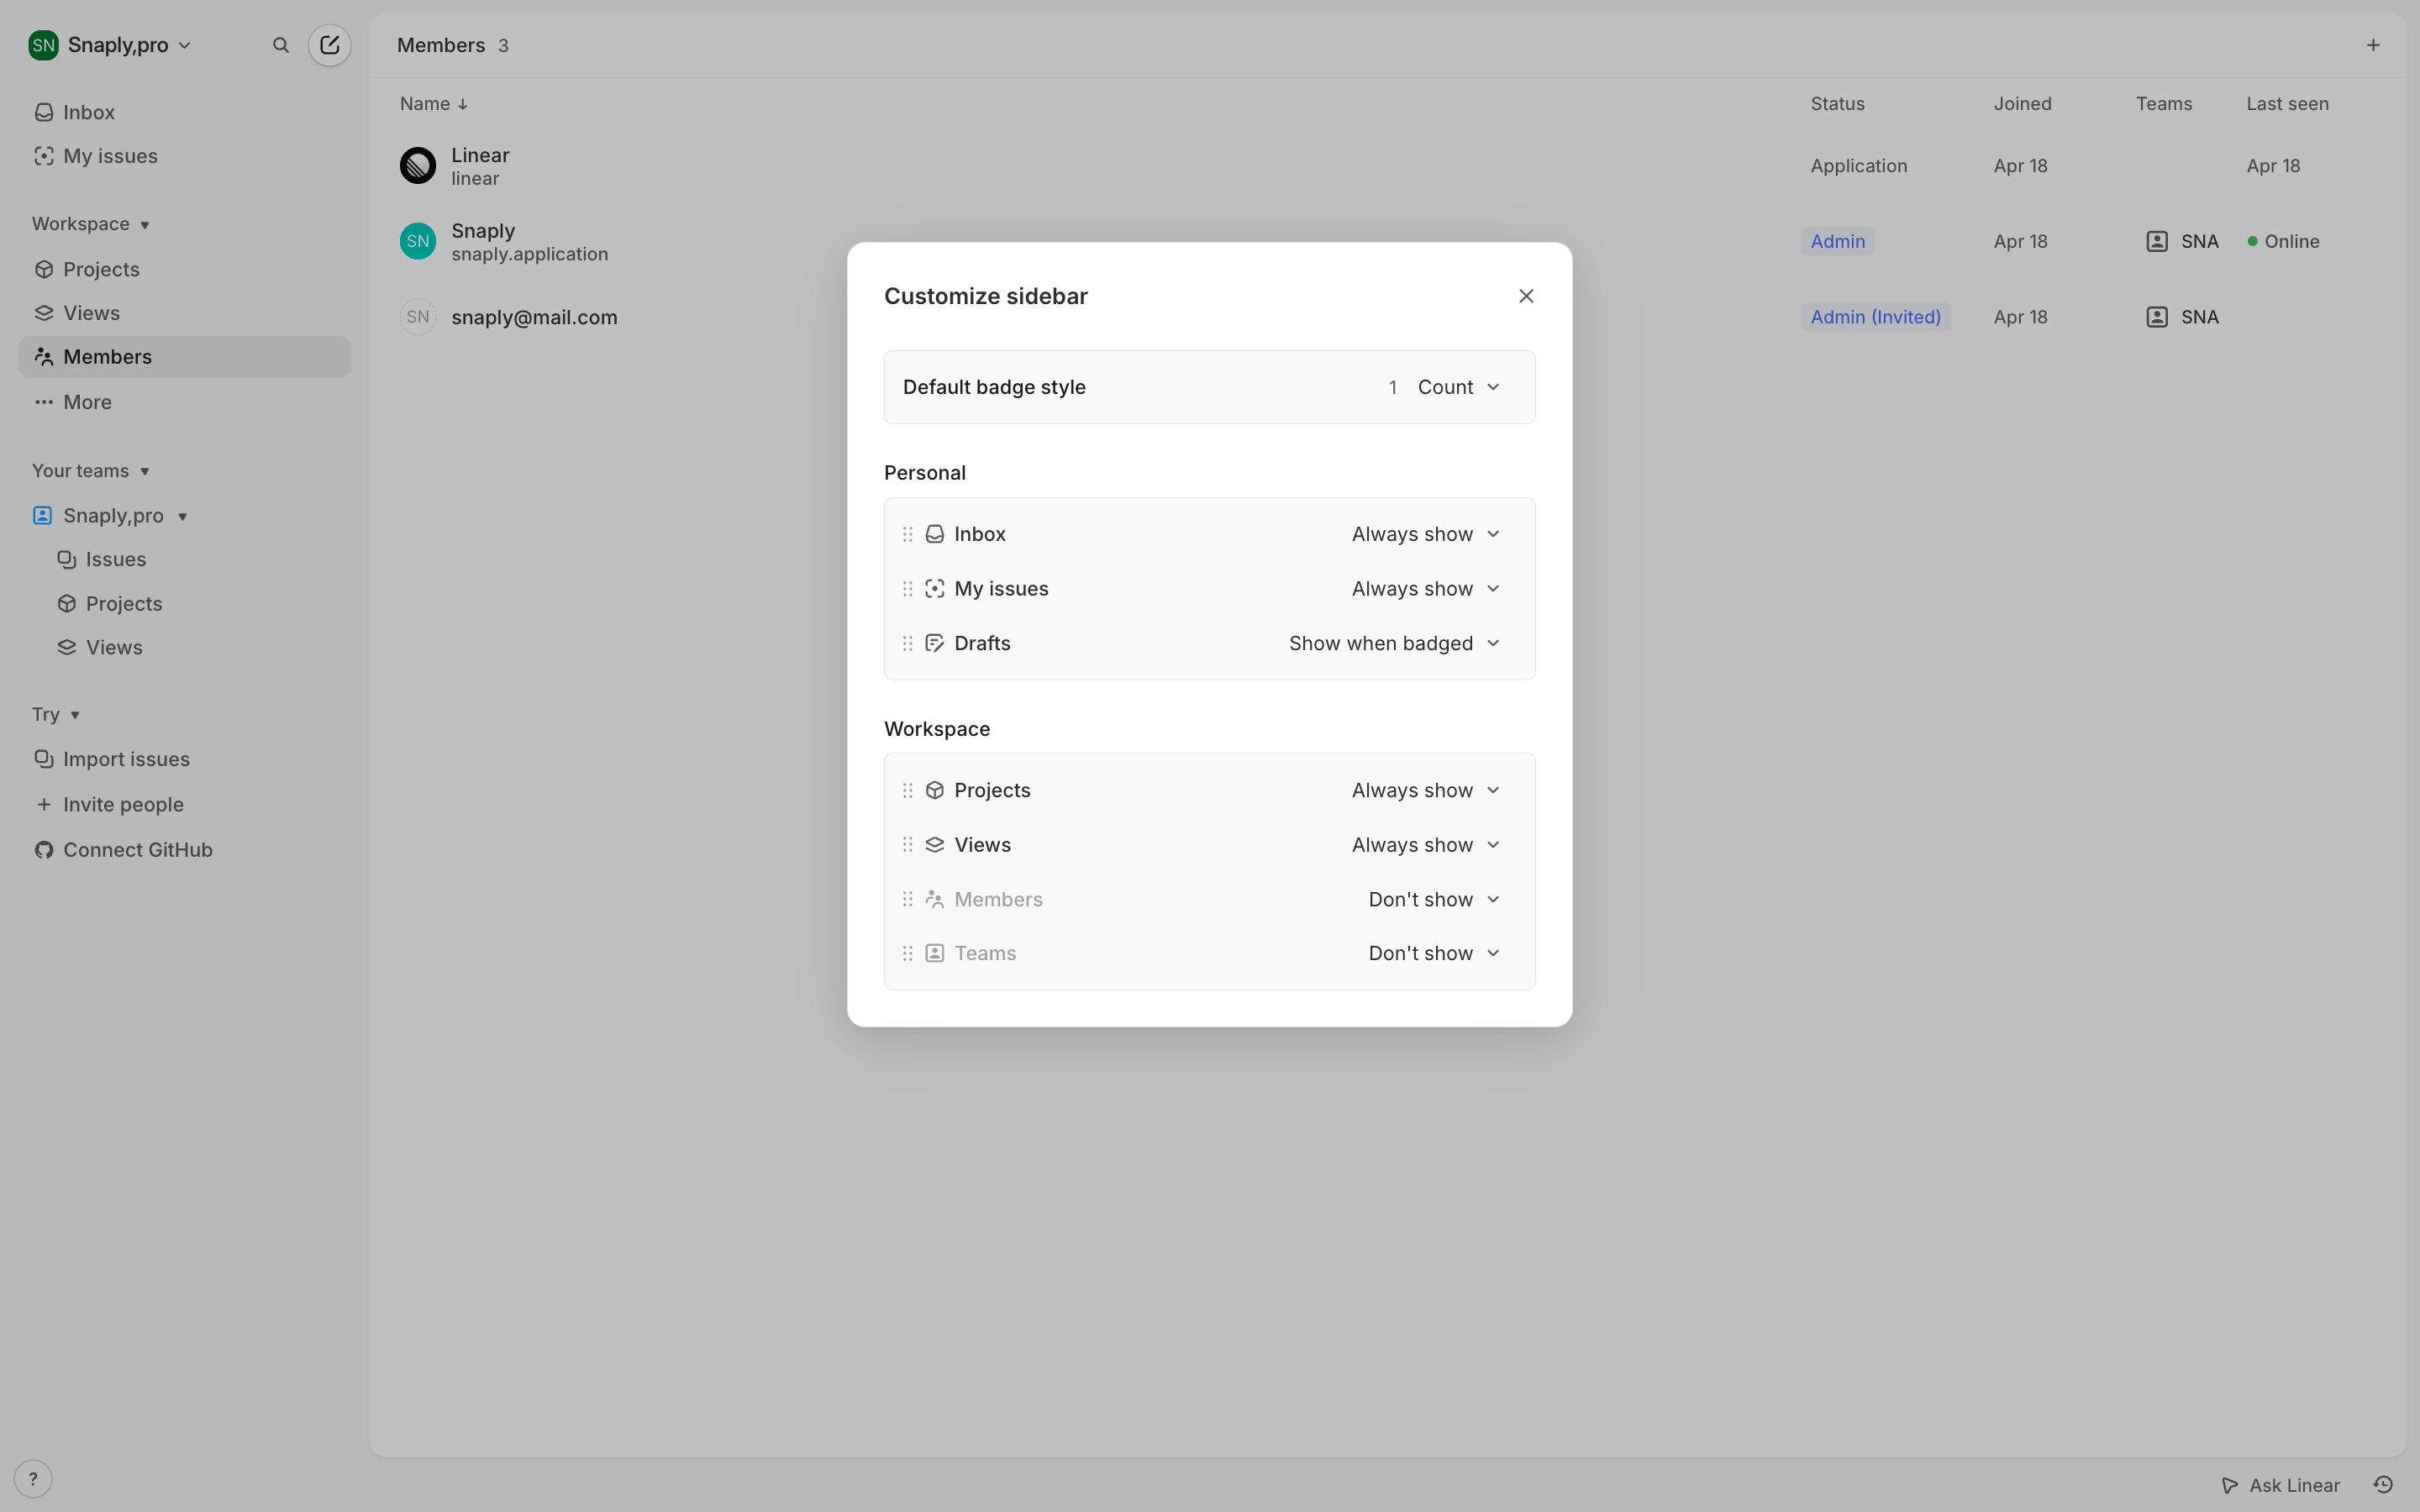Open the Default badge style Count dropdown

pos(1445,387)
